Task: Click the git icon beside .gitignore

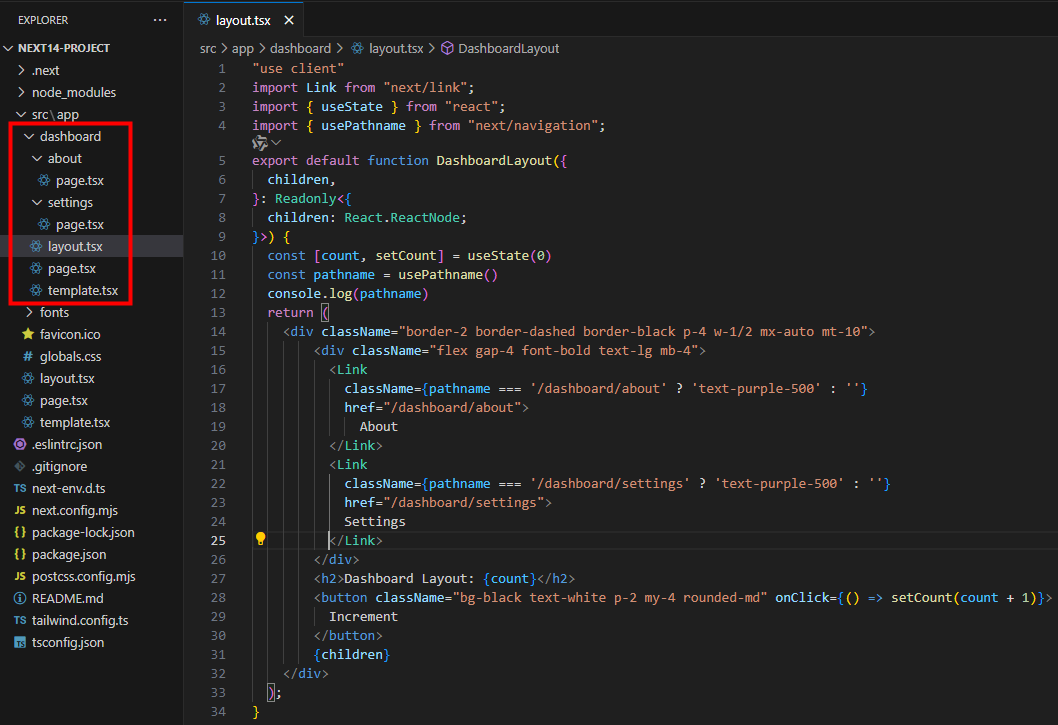Action: click(20, 466)
